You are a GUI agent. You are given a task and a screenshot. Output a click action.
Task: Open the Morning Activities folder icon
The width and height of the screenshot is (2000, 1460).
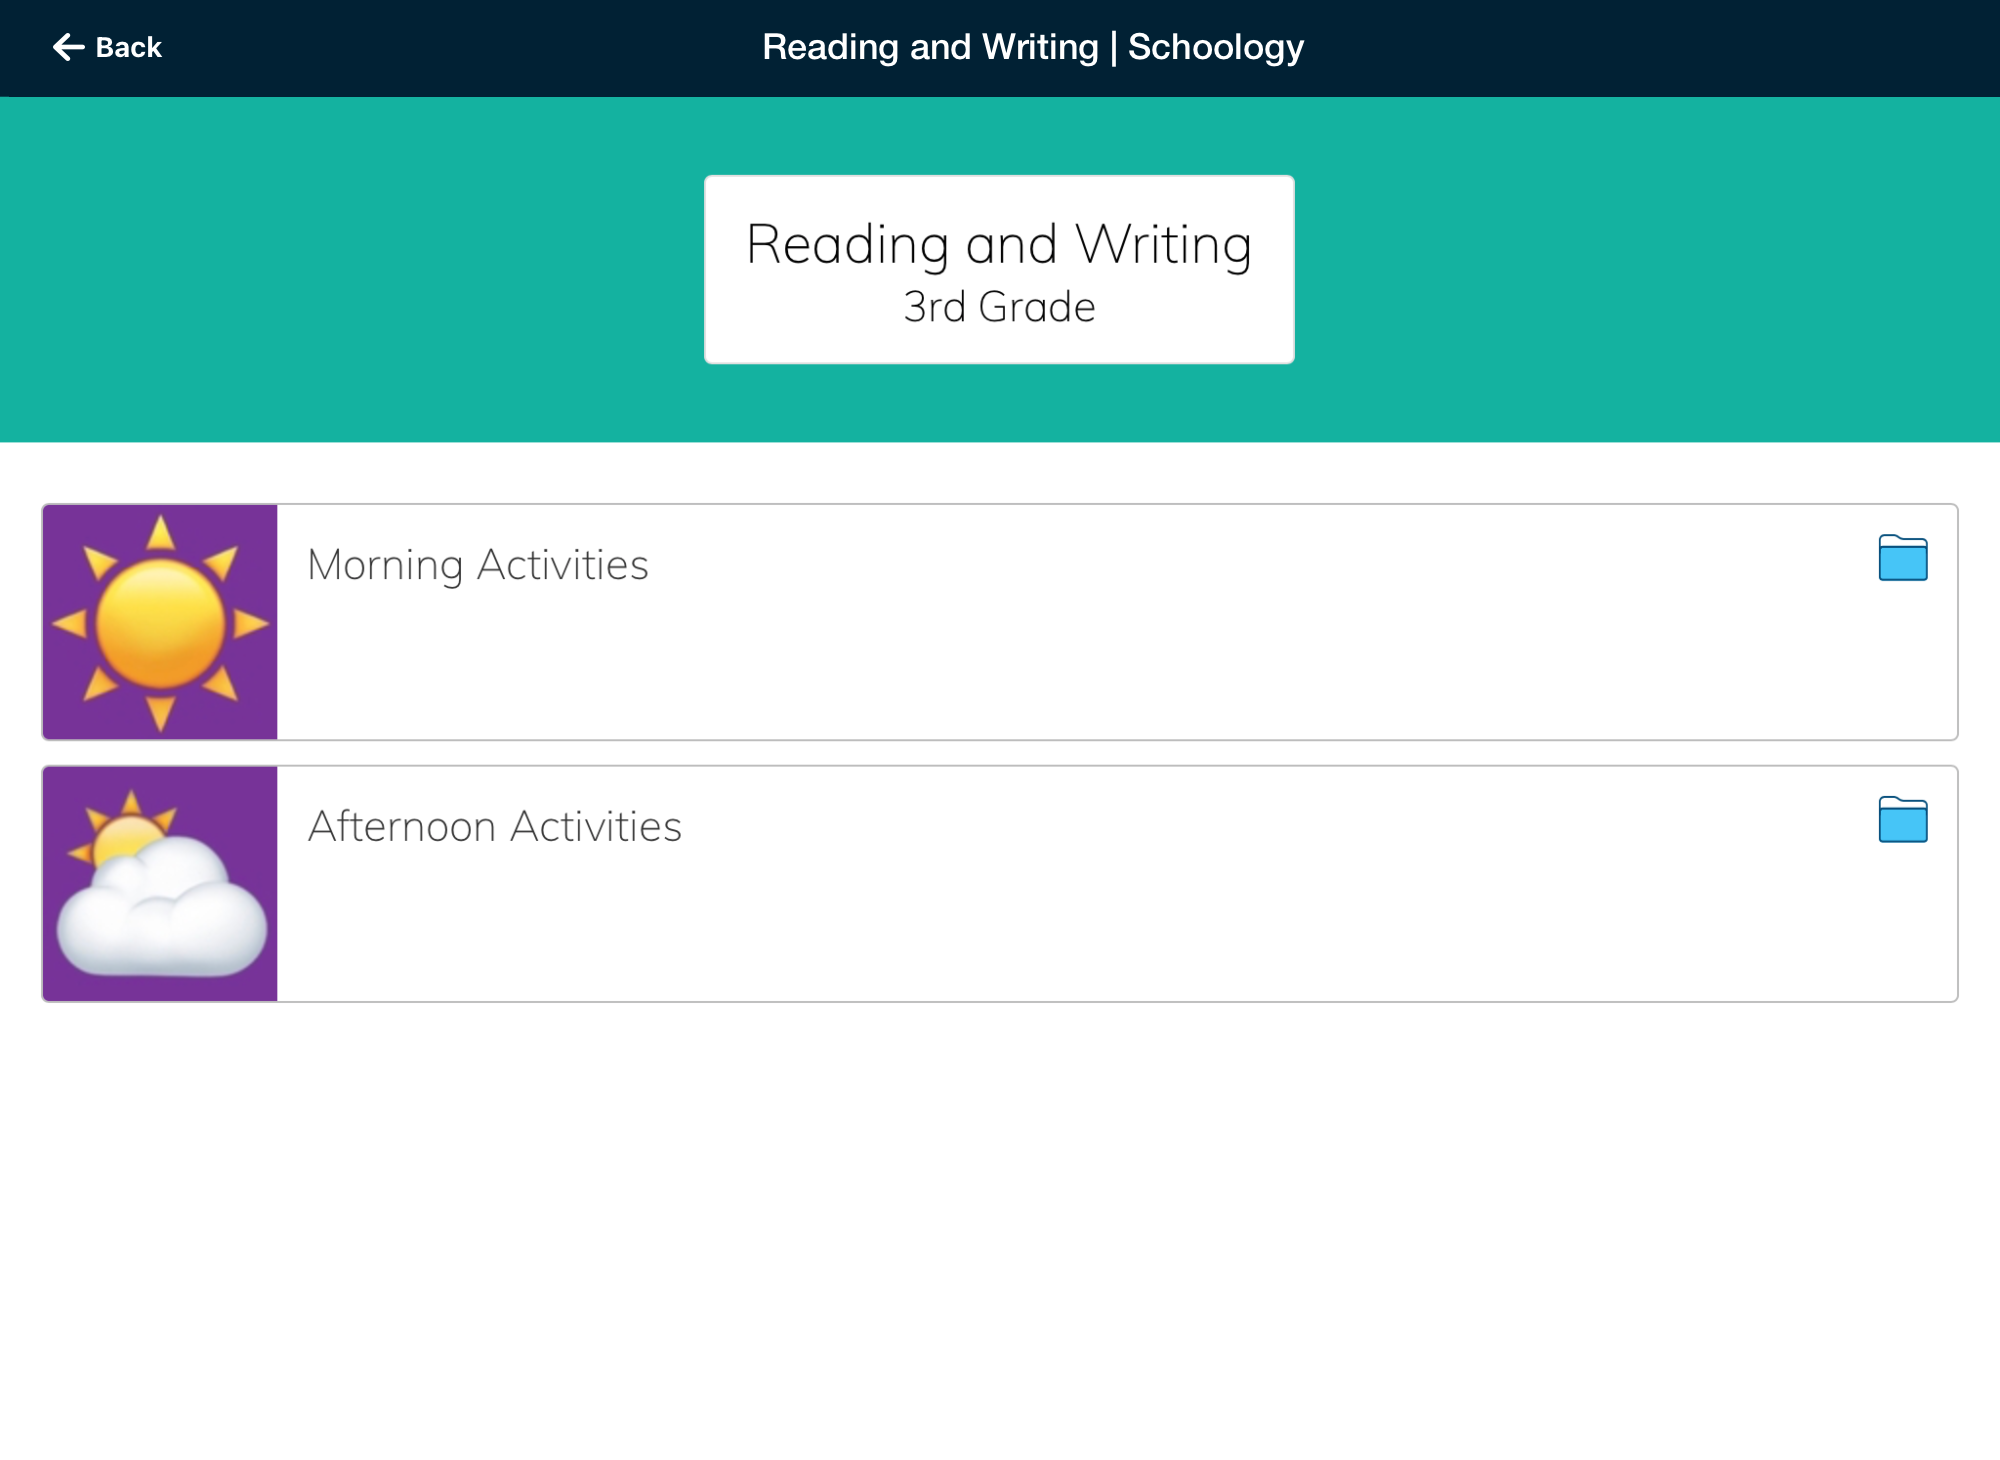point(1902,558)
